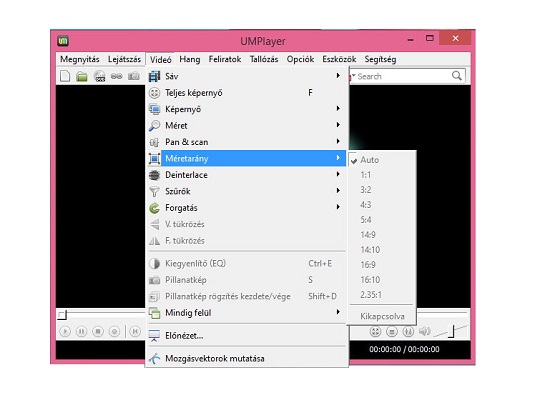The height and width of the screenshot is (395, 550).
Task: Open the Segítség menu
Action: click(x=380, y=59)
